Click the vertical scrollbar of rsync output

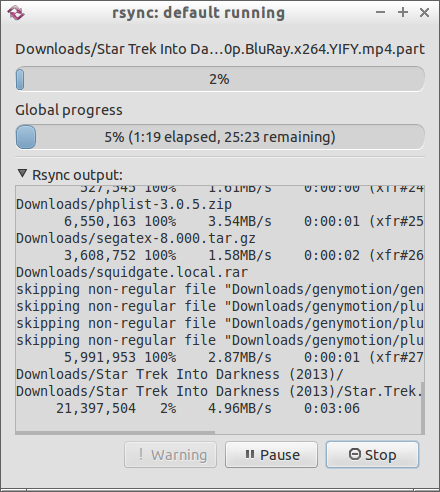pyautogui.click(x=422, y=407)
